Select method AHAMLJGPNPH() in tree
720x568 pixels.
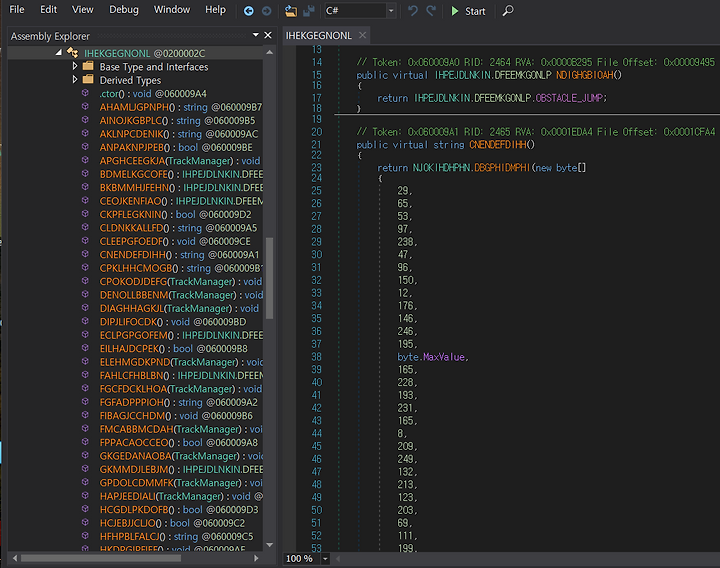point(181,107)
